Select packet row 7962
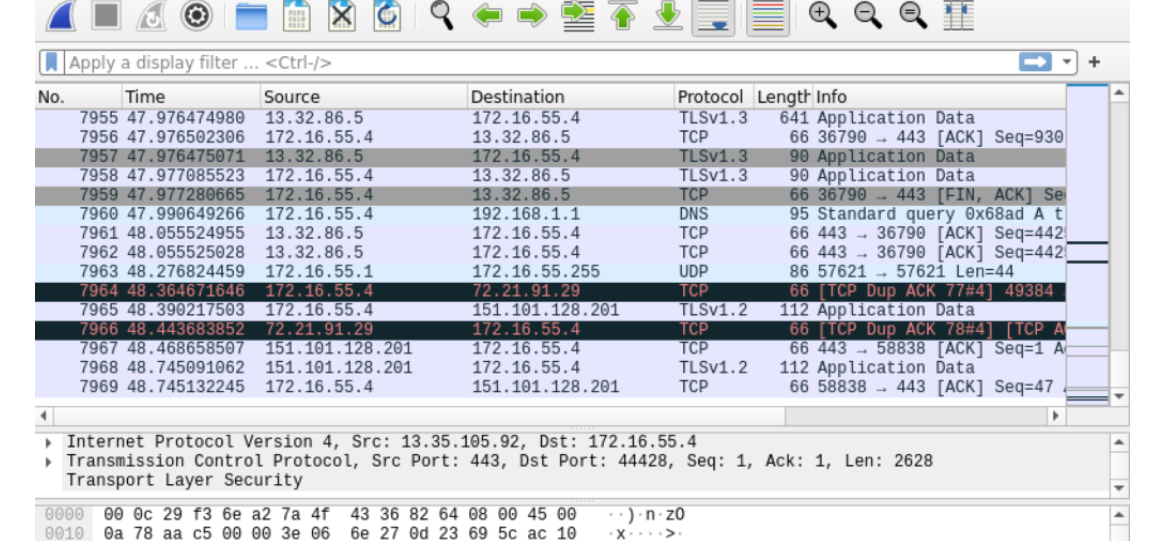1159x541 pixels. [551, 253]
